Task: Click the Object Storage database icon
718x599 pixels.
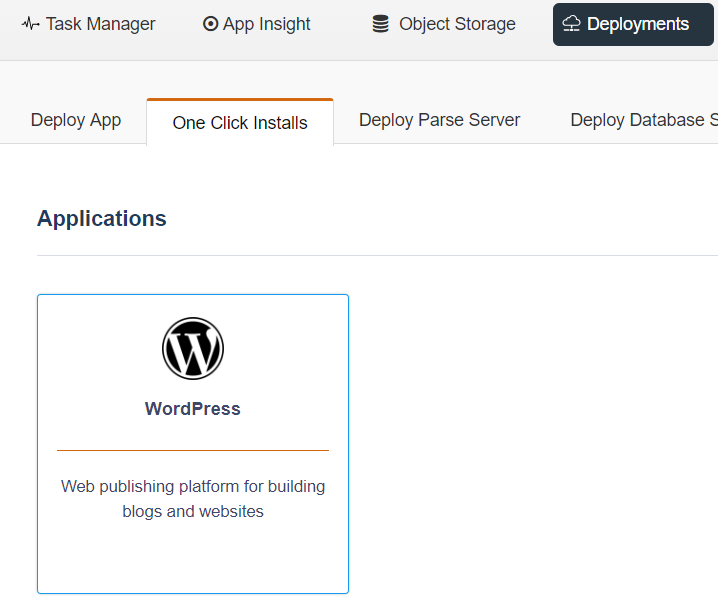Action: pyautogui.click(x=381, y=24)
